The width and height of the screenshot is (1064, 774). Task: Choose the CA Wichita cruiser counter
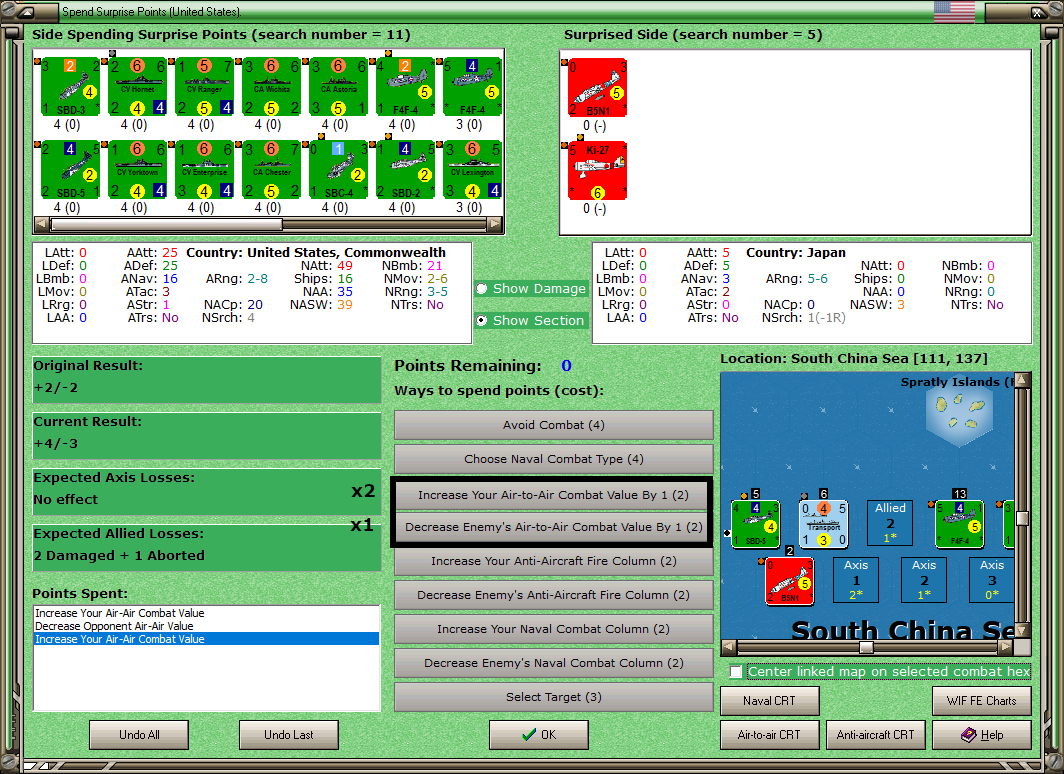271,87
